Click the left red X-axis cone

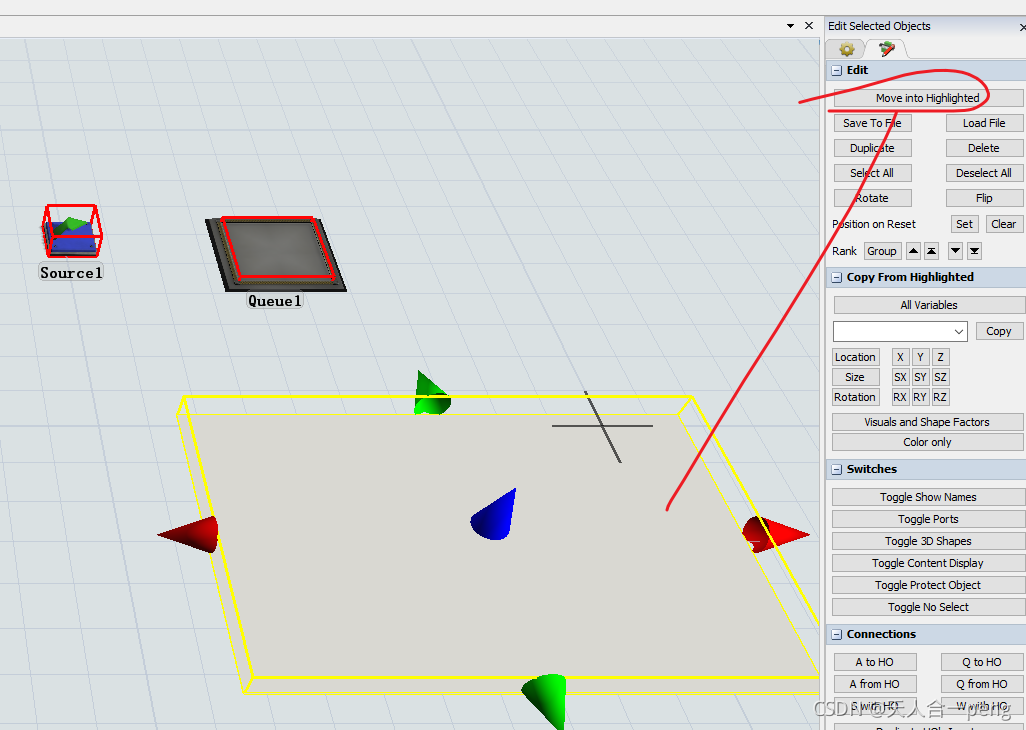pos(188,534)
